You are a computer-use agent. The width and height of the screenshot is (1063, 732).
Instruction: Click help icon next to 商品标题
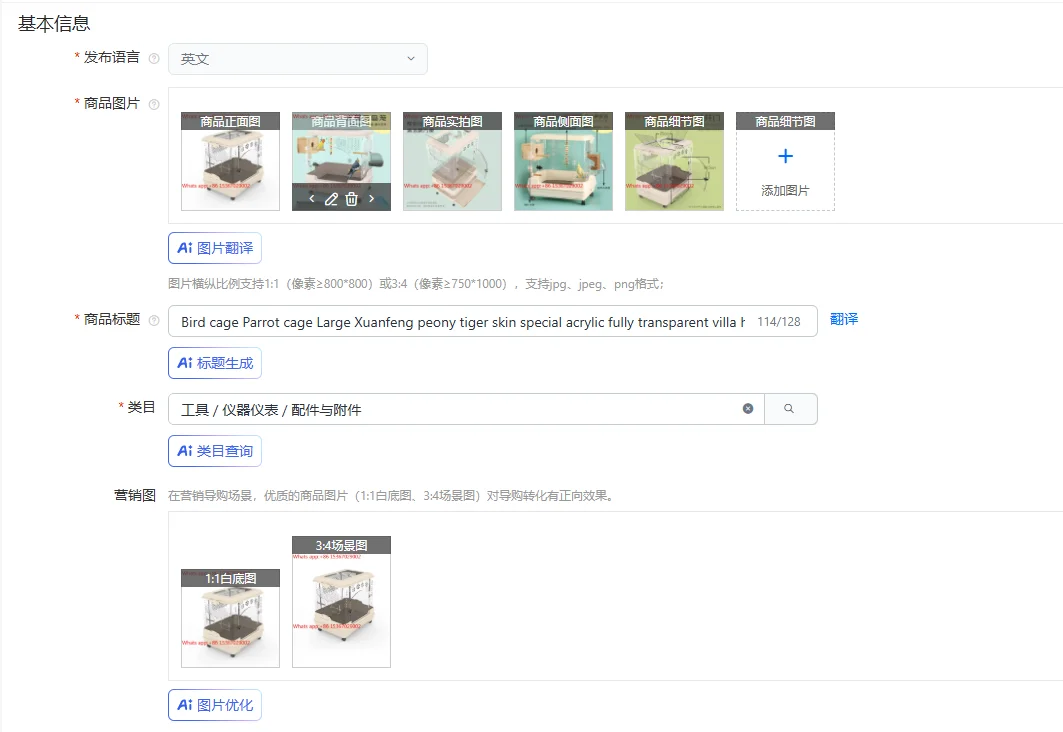(154, 320)
